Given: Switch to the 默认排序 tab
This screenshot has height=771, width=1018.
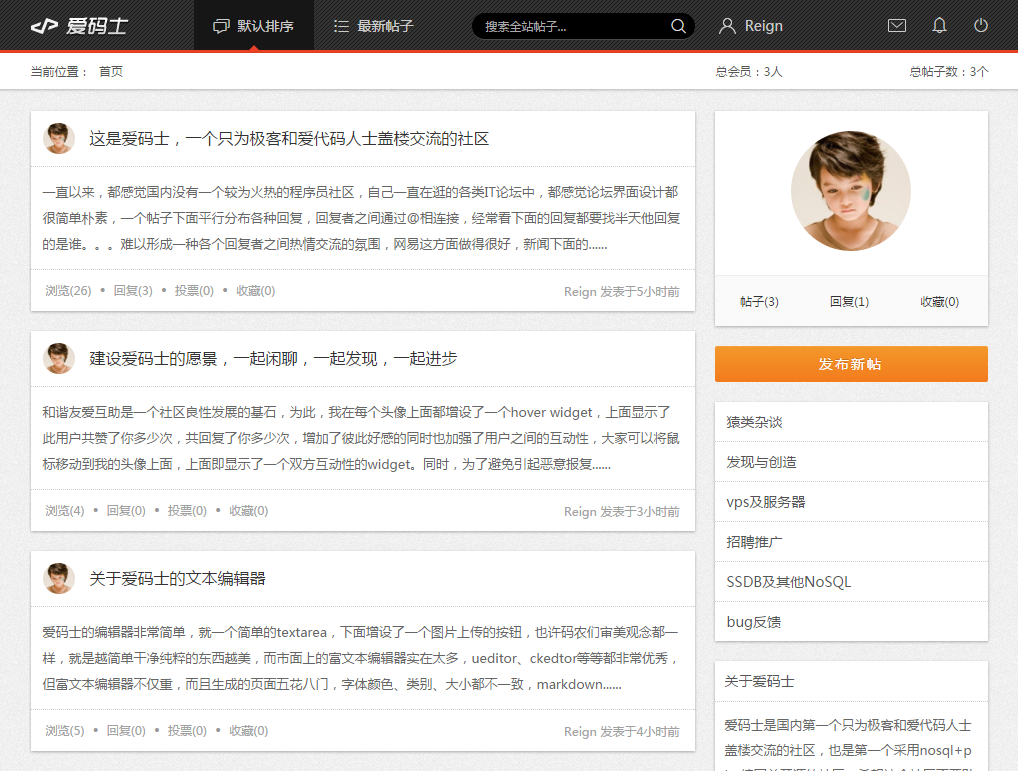Looking at the screenshot, I should 254,26.
